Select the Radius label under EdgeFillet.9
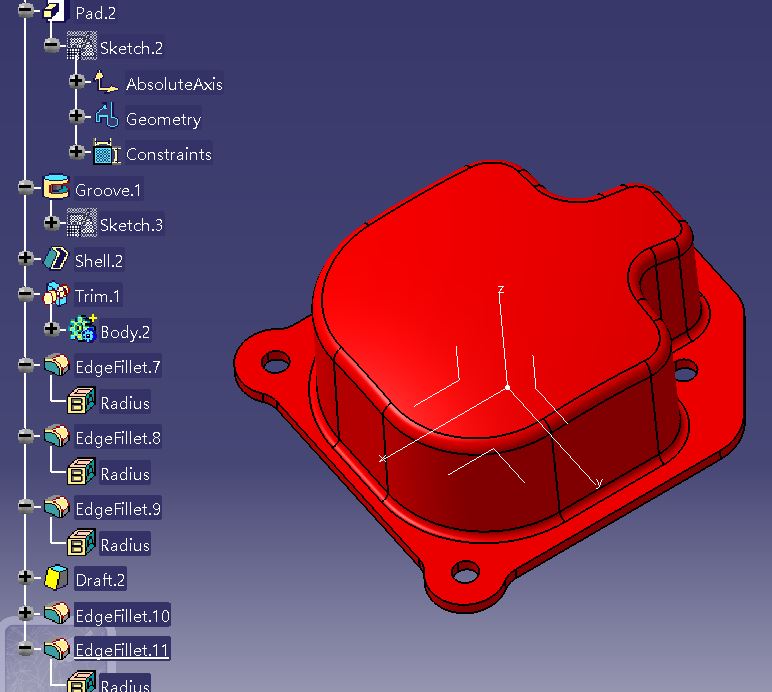 click(x=125, y=545)
